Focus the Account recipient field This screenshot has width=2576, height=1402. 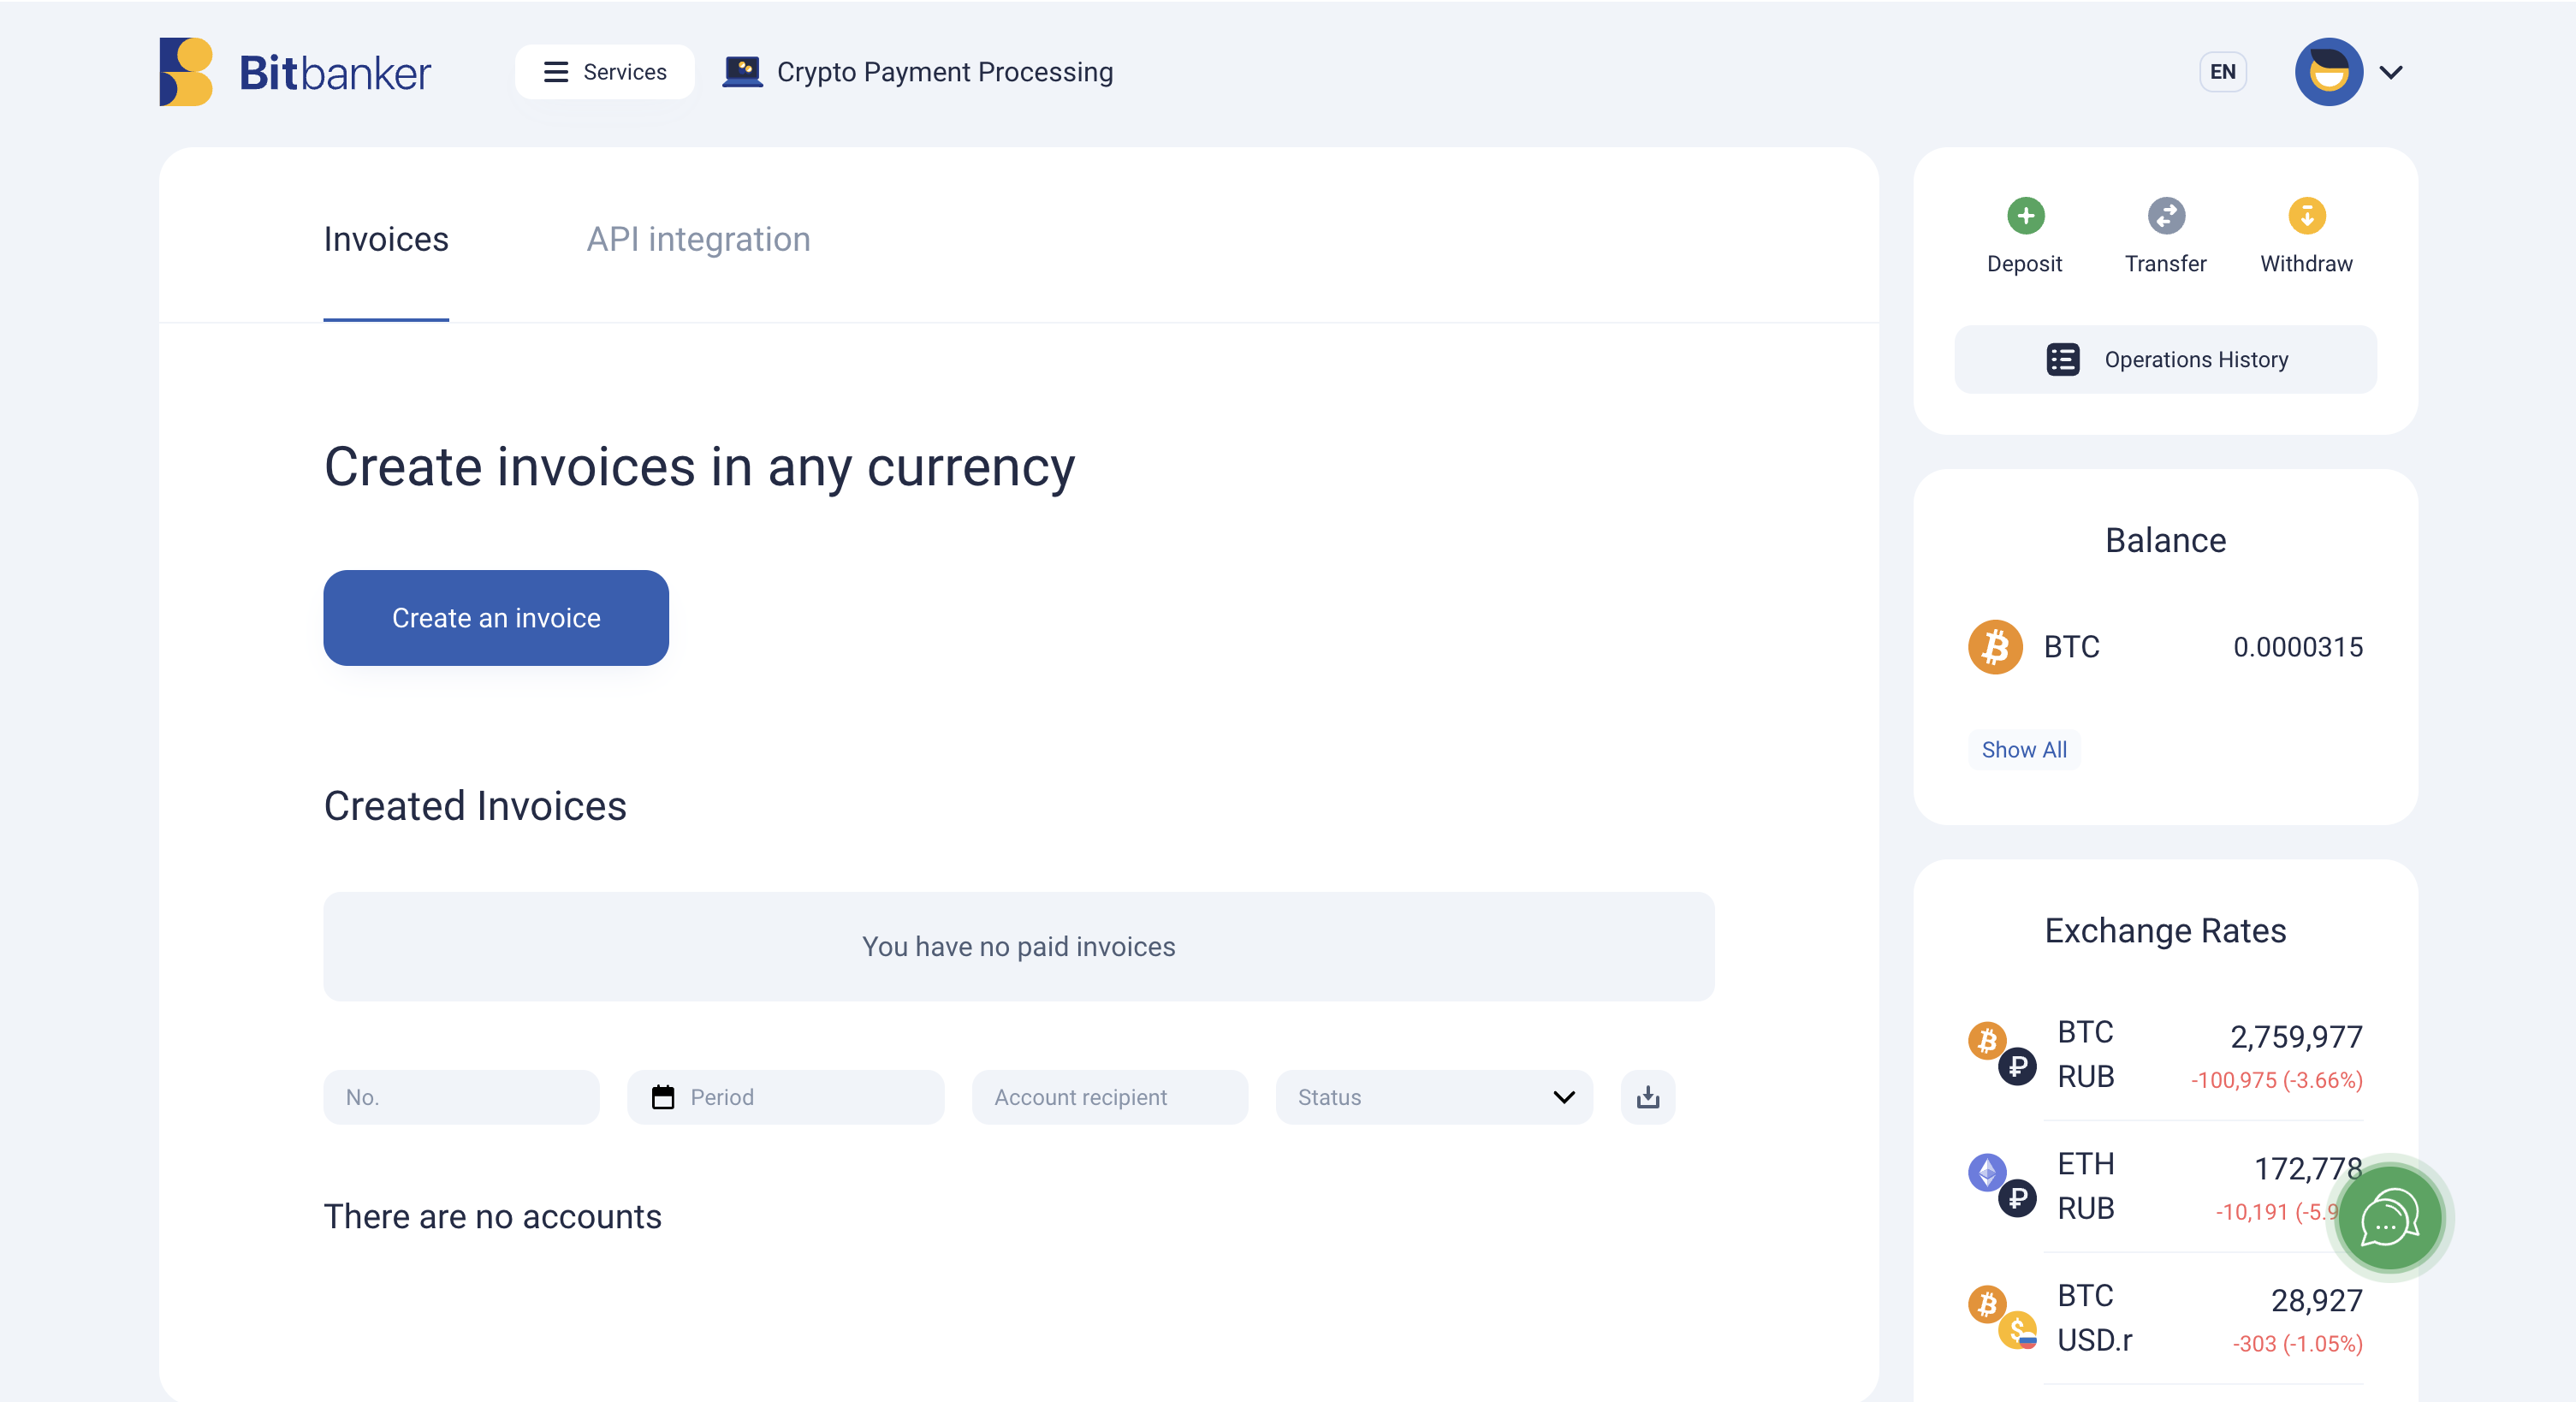[x=1110, y=1097]
